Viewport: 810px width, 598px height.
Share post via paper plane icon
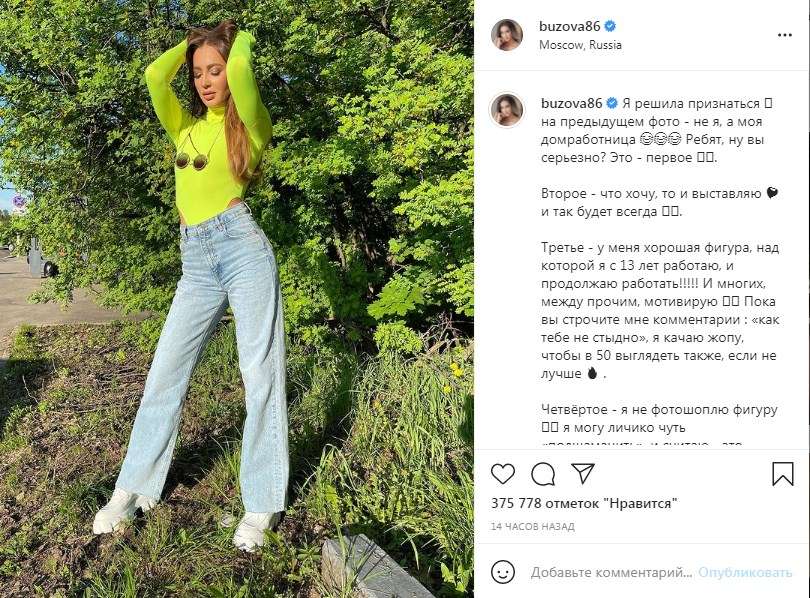coord(583,473)
